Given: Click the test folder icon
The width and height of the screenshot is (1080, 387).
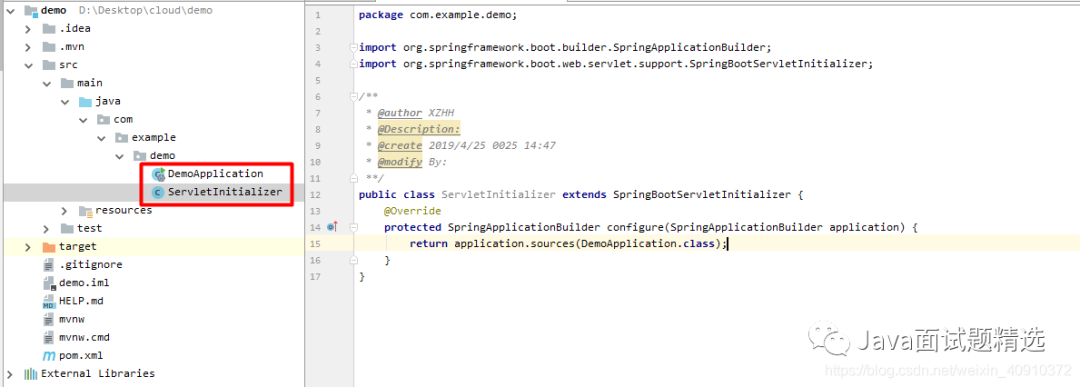Looking at the screenshot, I should click(x=67, y=229).
